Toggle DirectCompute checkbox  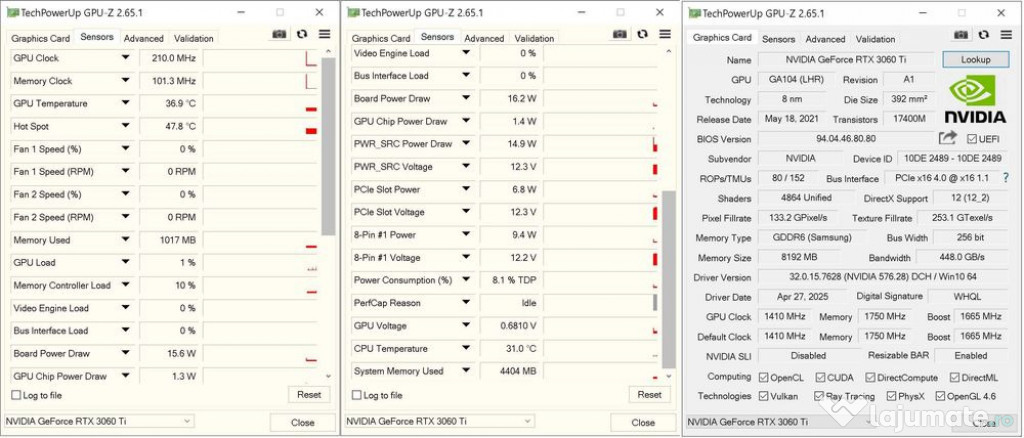tap(871, 377)
